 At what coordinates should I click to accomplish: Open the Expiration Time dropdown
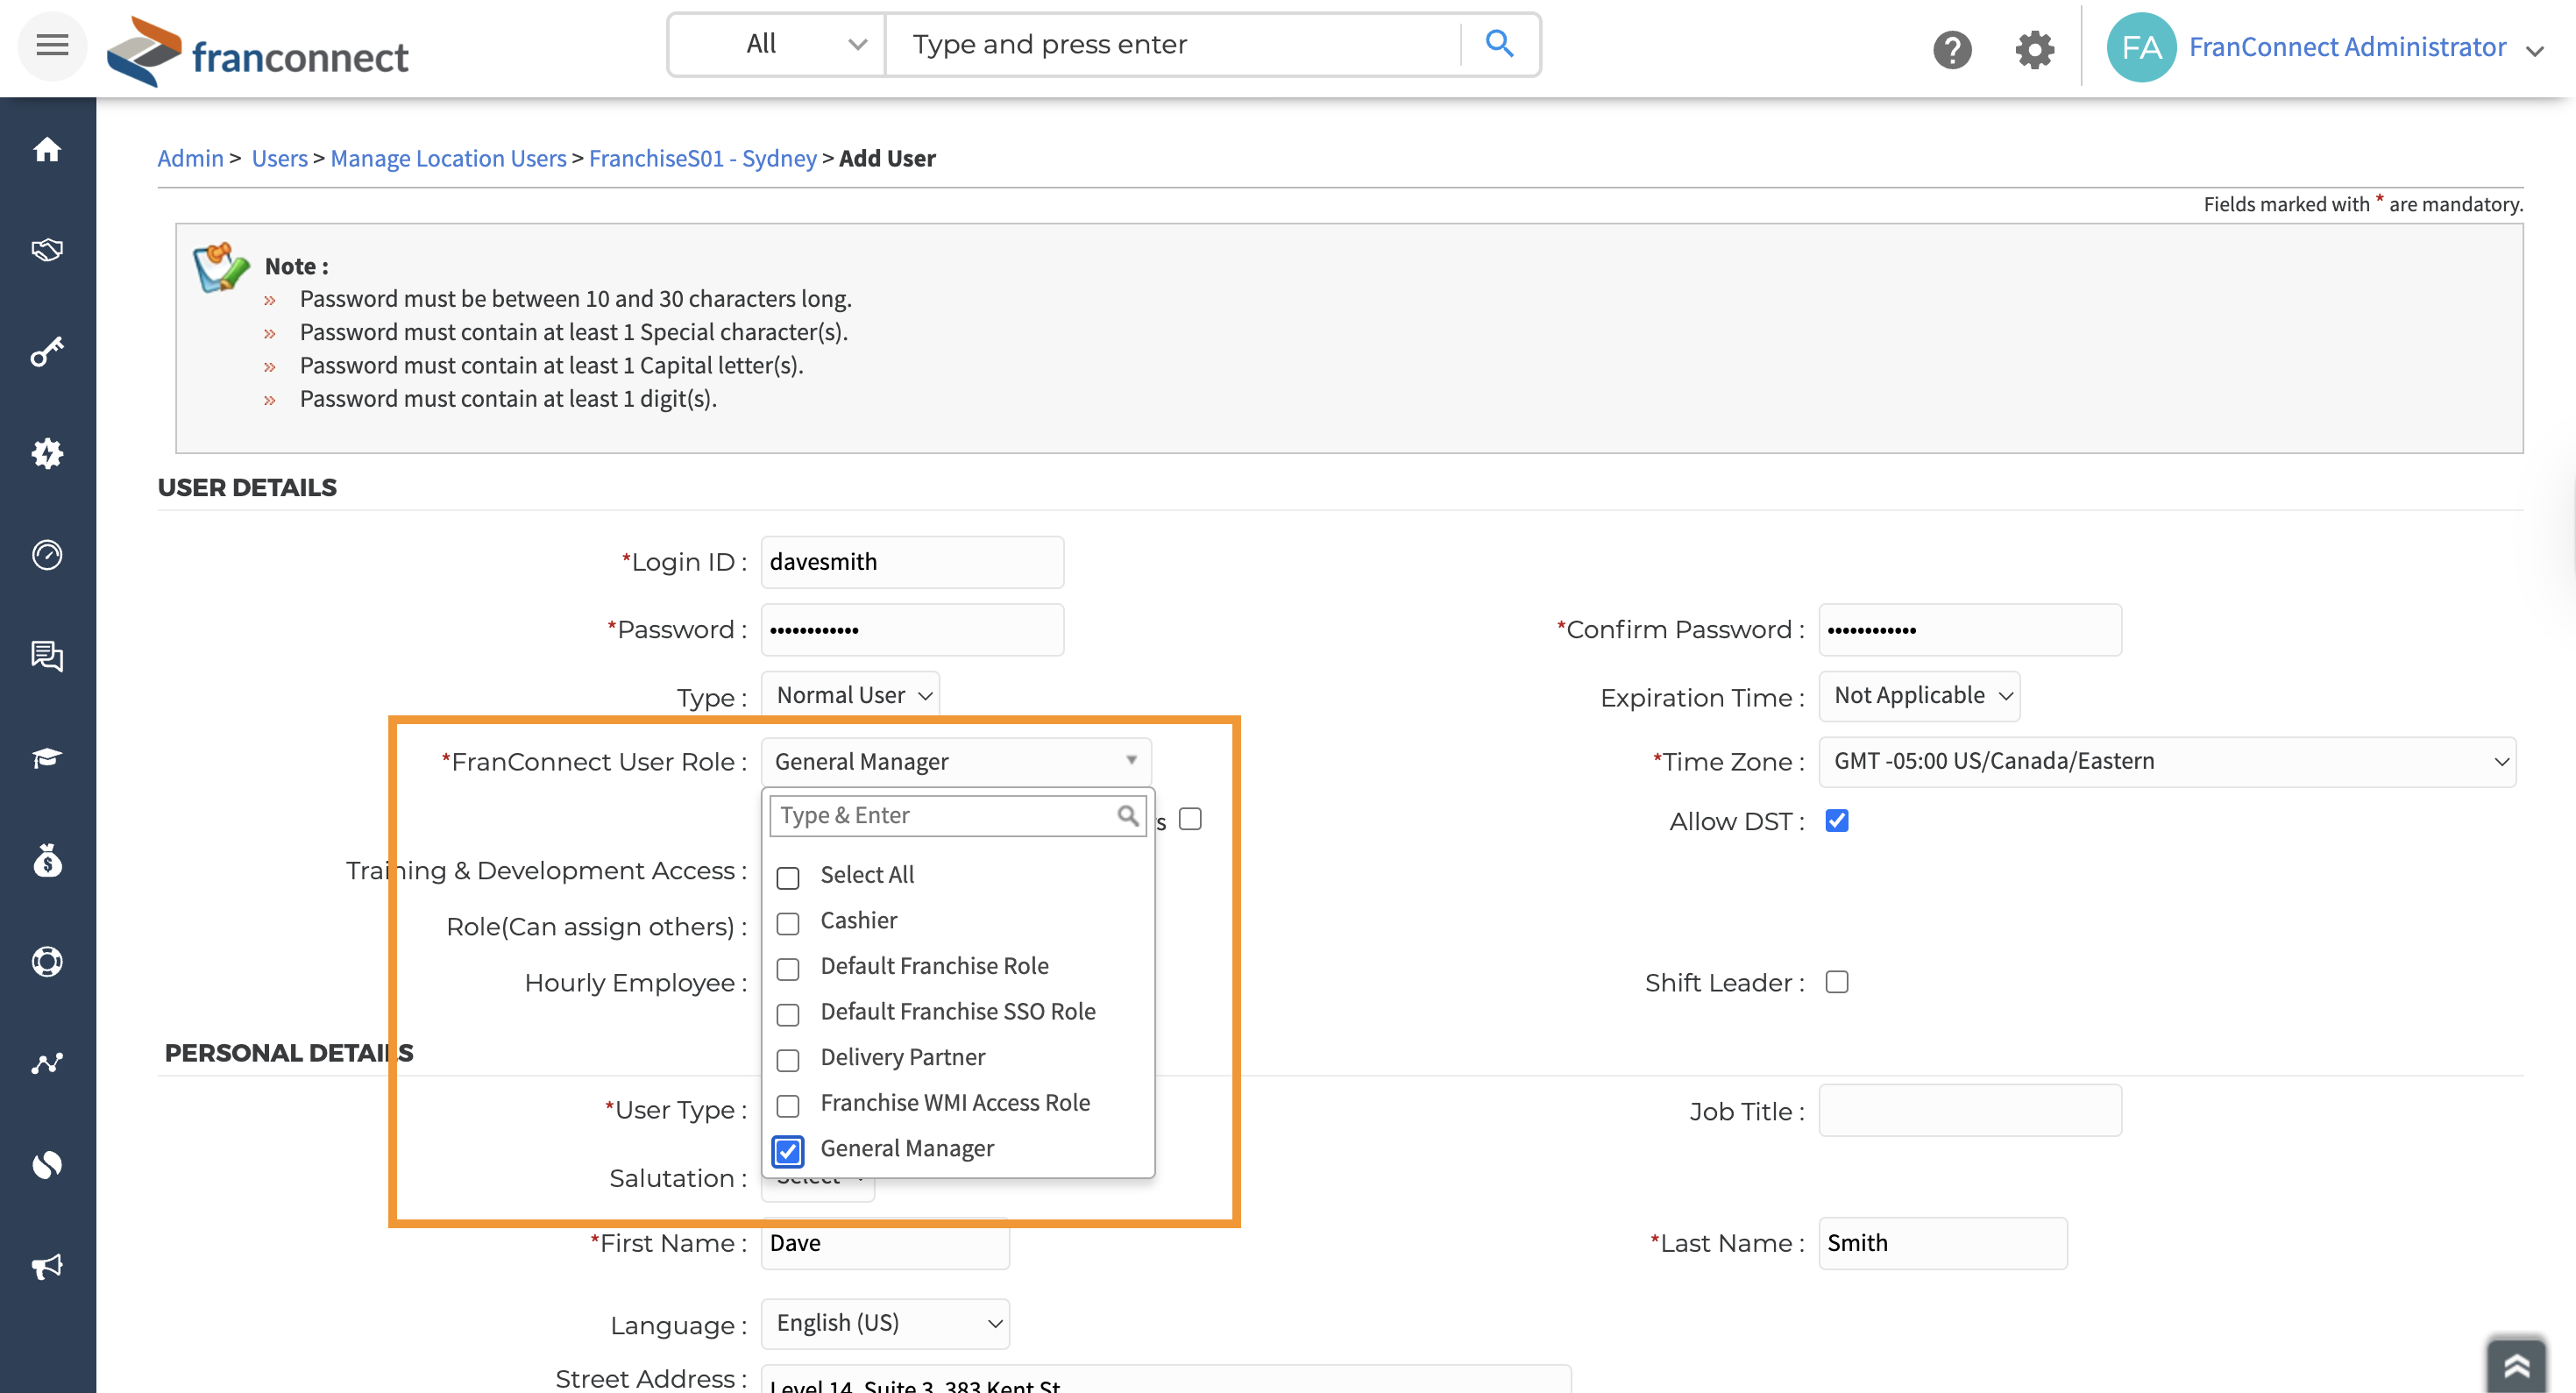click(1919, 696)
